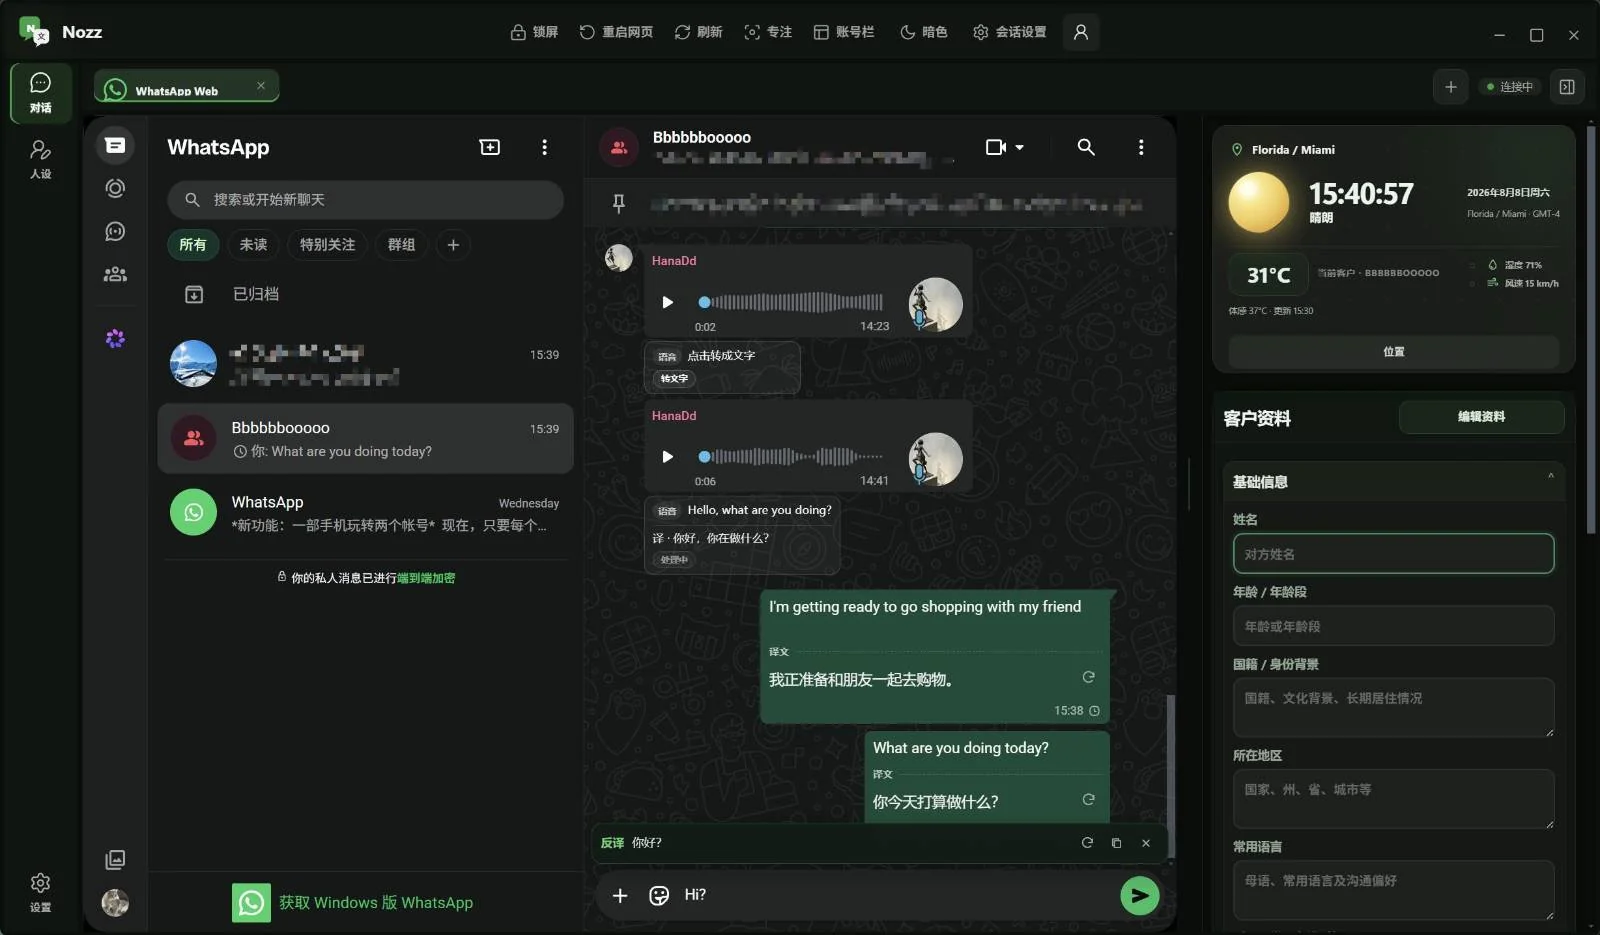Toggle 专注 focus mode
1600x935 pixels.
click(768, 32)
